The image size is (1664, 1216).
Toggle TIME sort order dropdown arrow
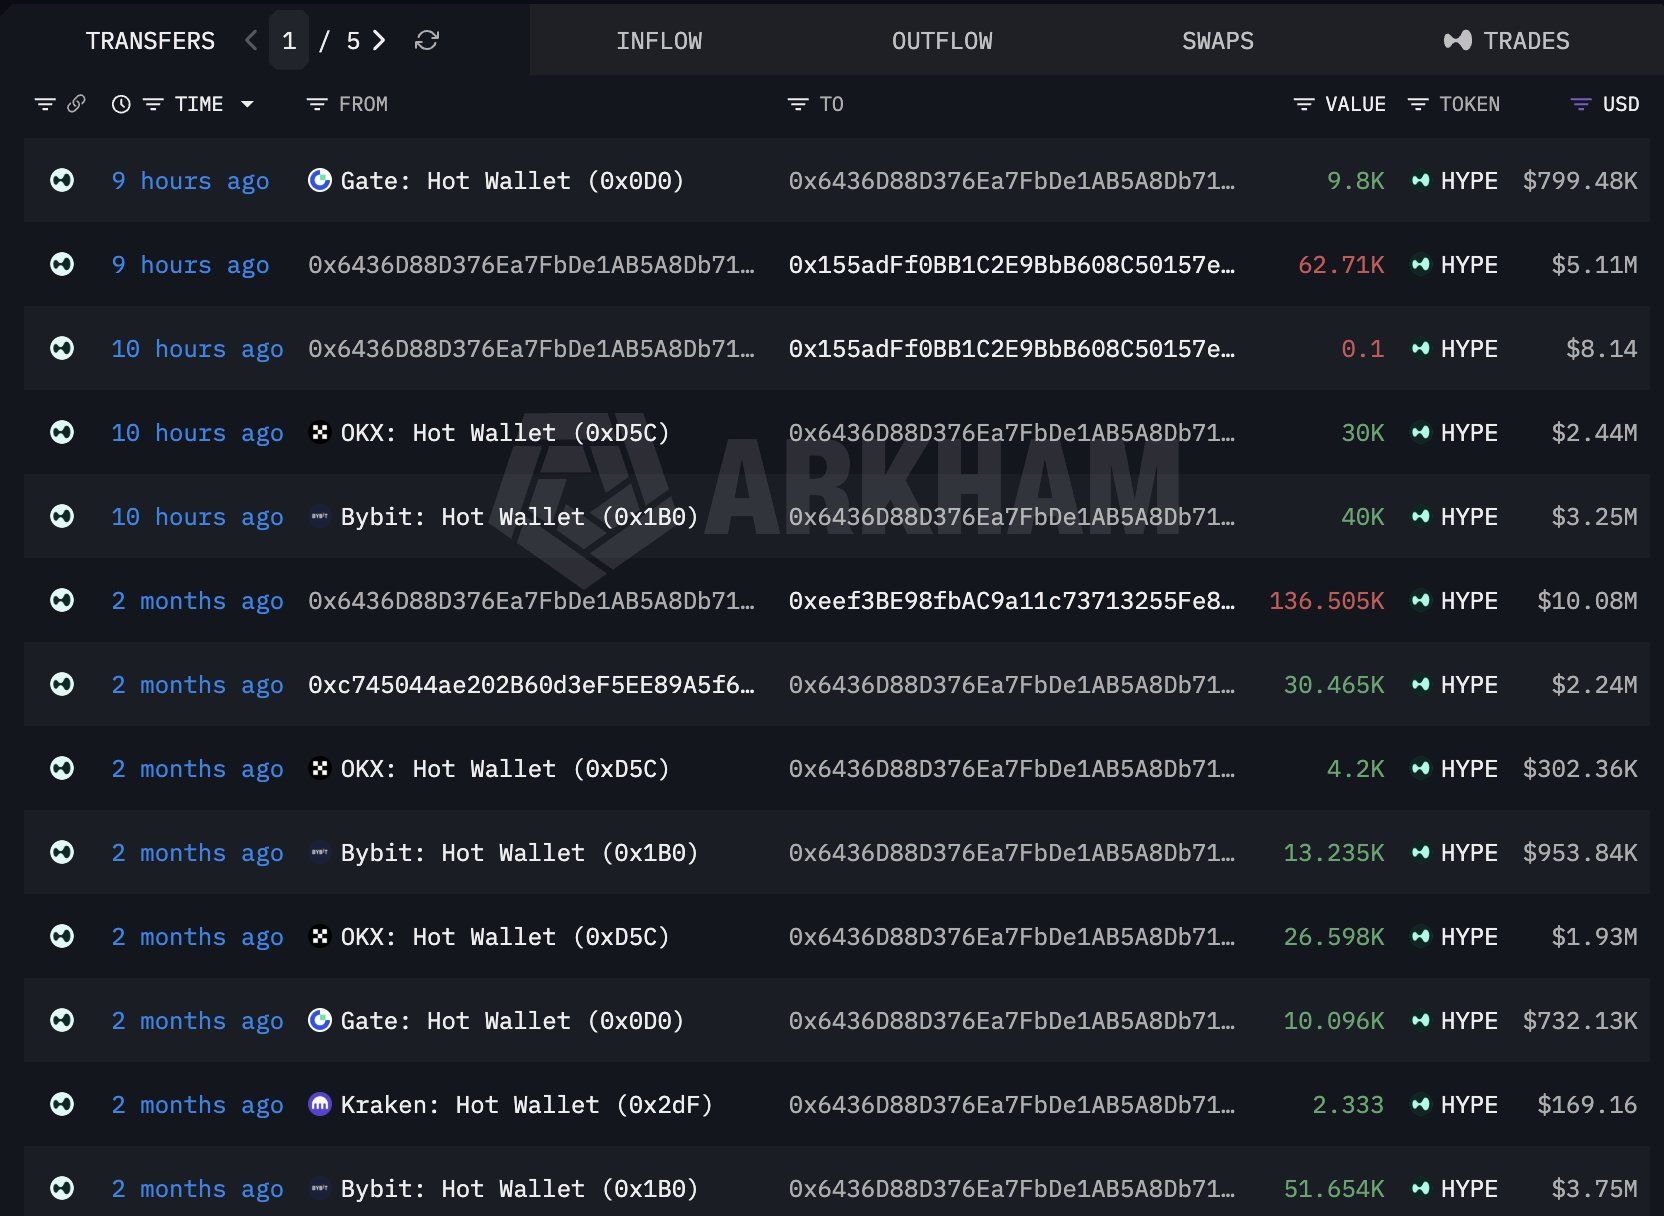(x=247, y=104)
